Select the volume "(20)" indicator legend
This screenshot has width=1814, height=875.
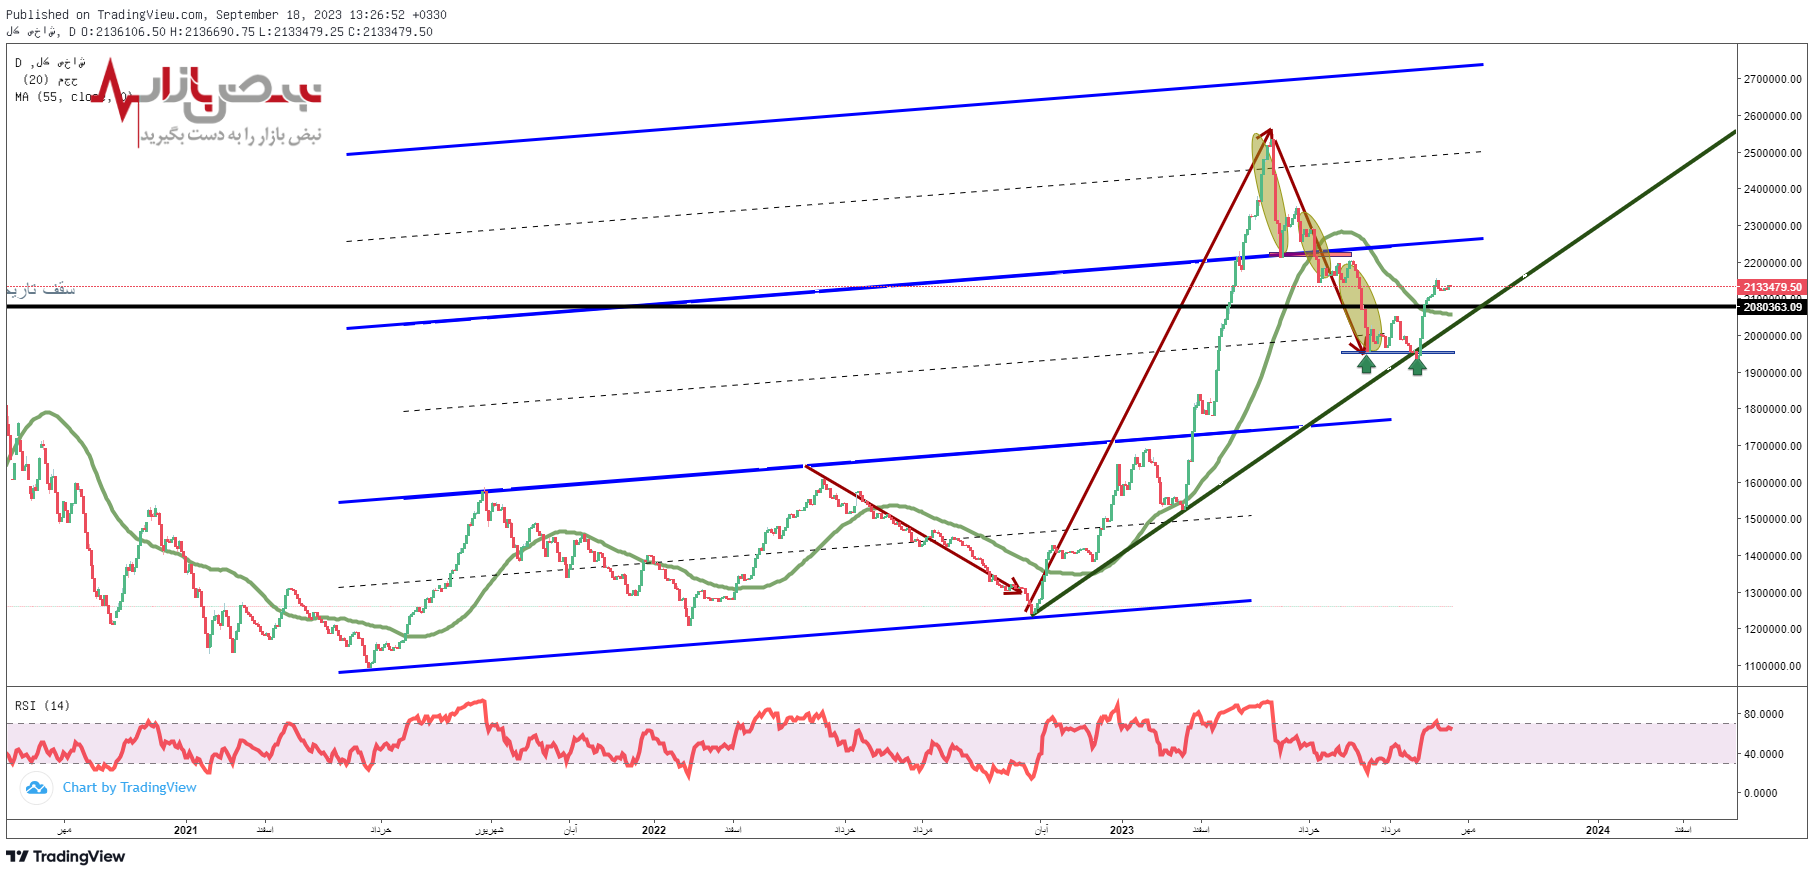coord(50,80)
